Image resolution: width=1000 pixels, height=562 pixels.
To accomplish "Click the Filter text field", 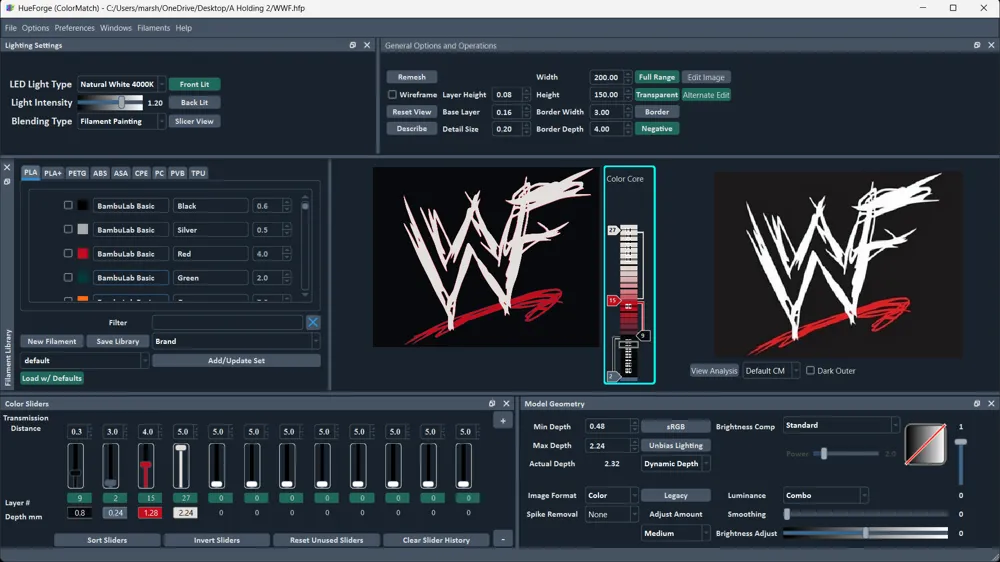I will point(228,322).
